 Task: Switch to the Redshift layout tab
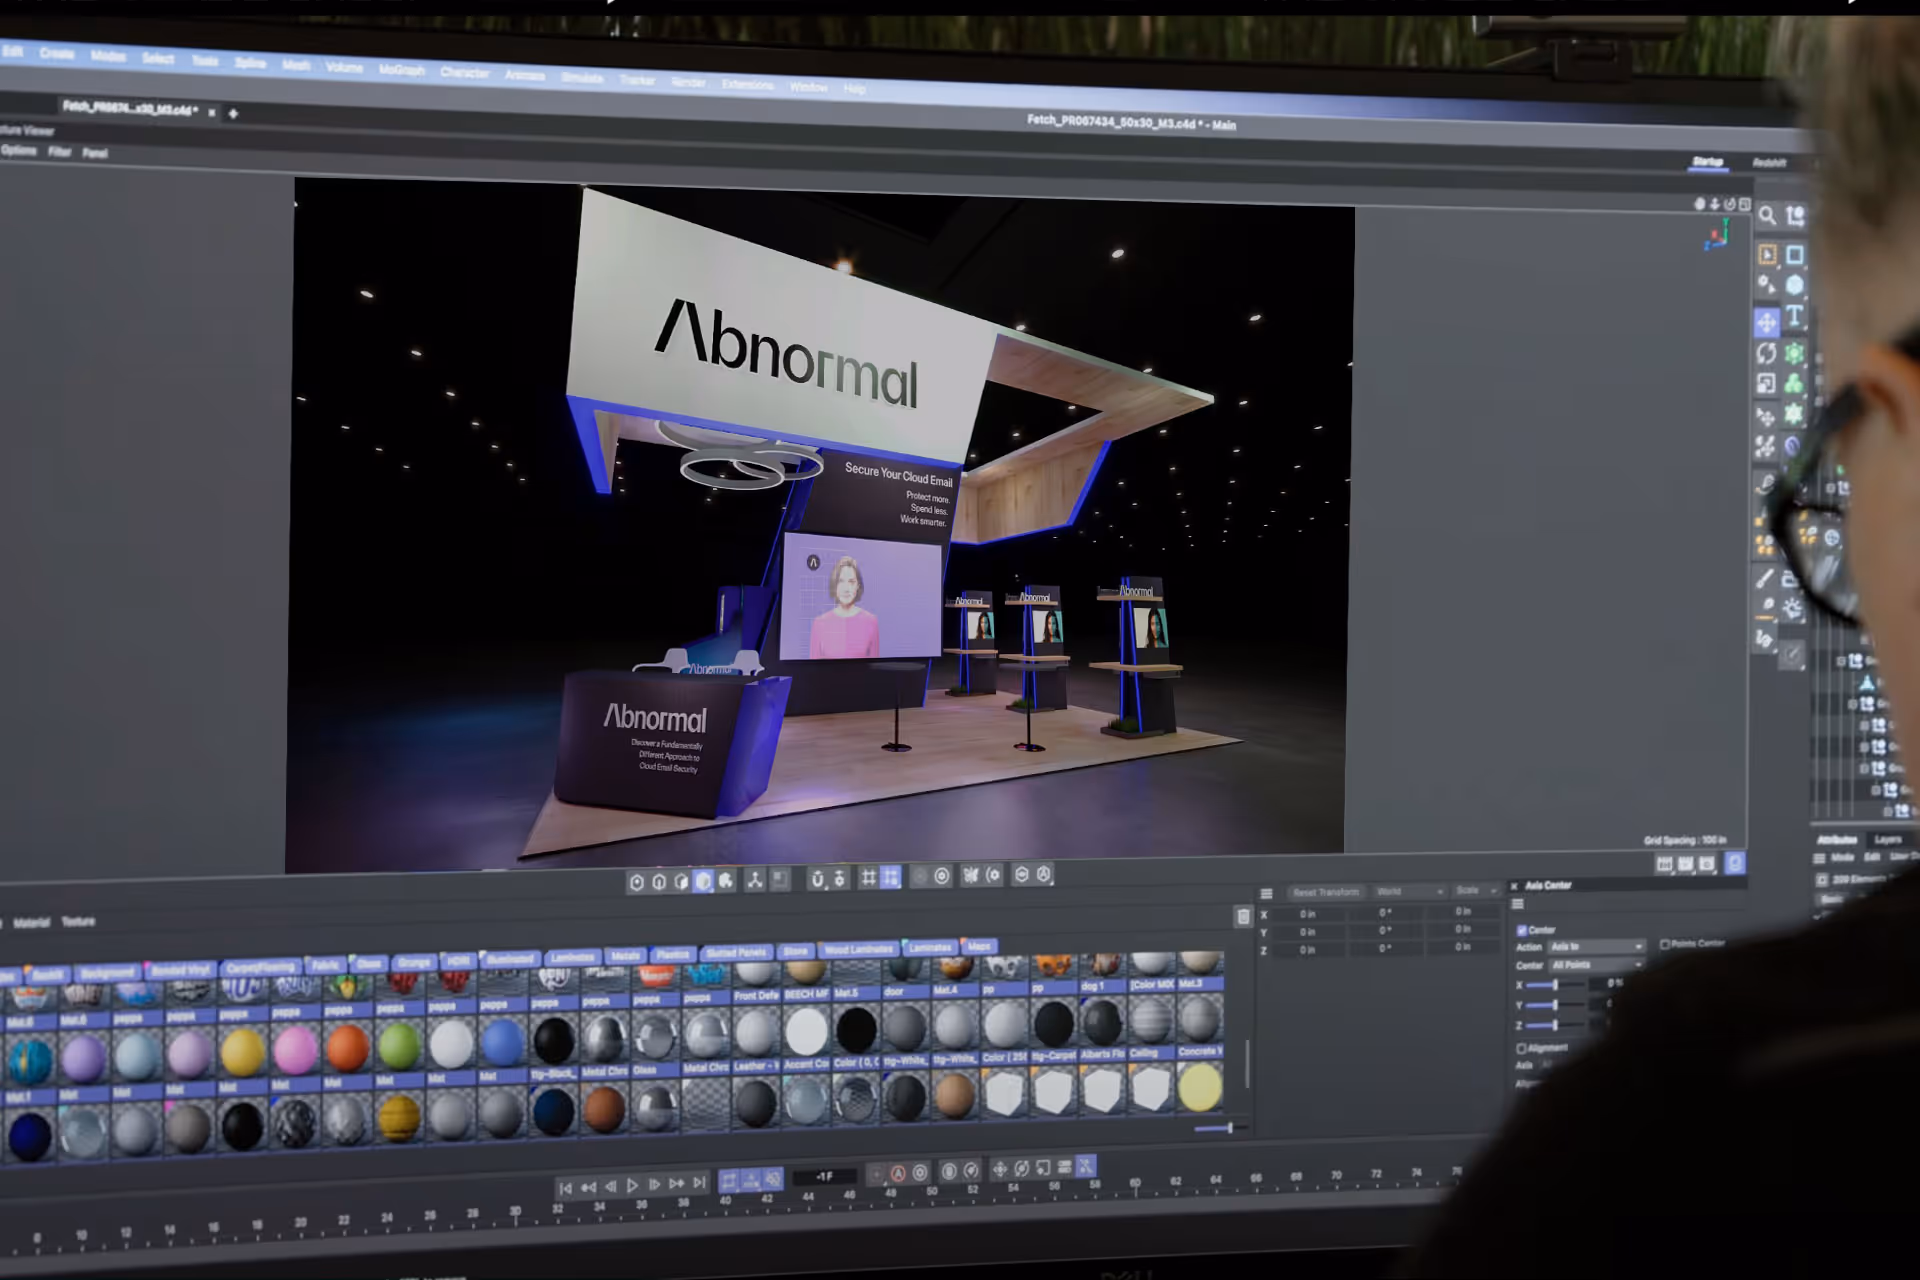click(1769, 163)
